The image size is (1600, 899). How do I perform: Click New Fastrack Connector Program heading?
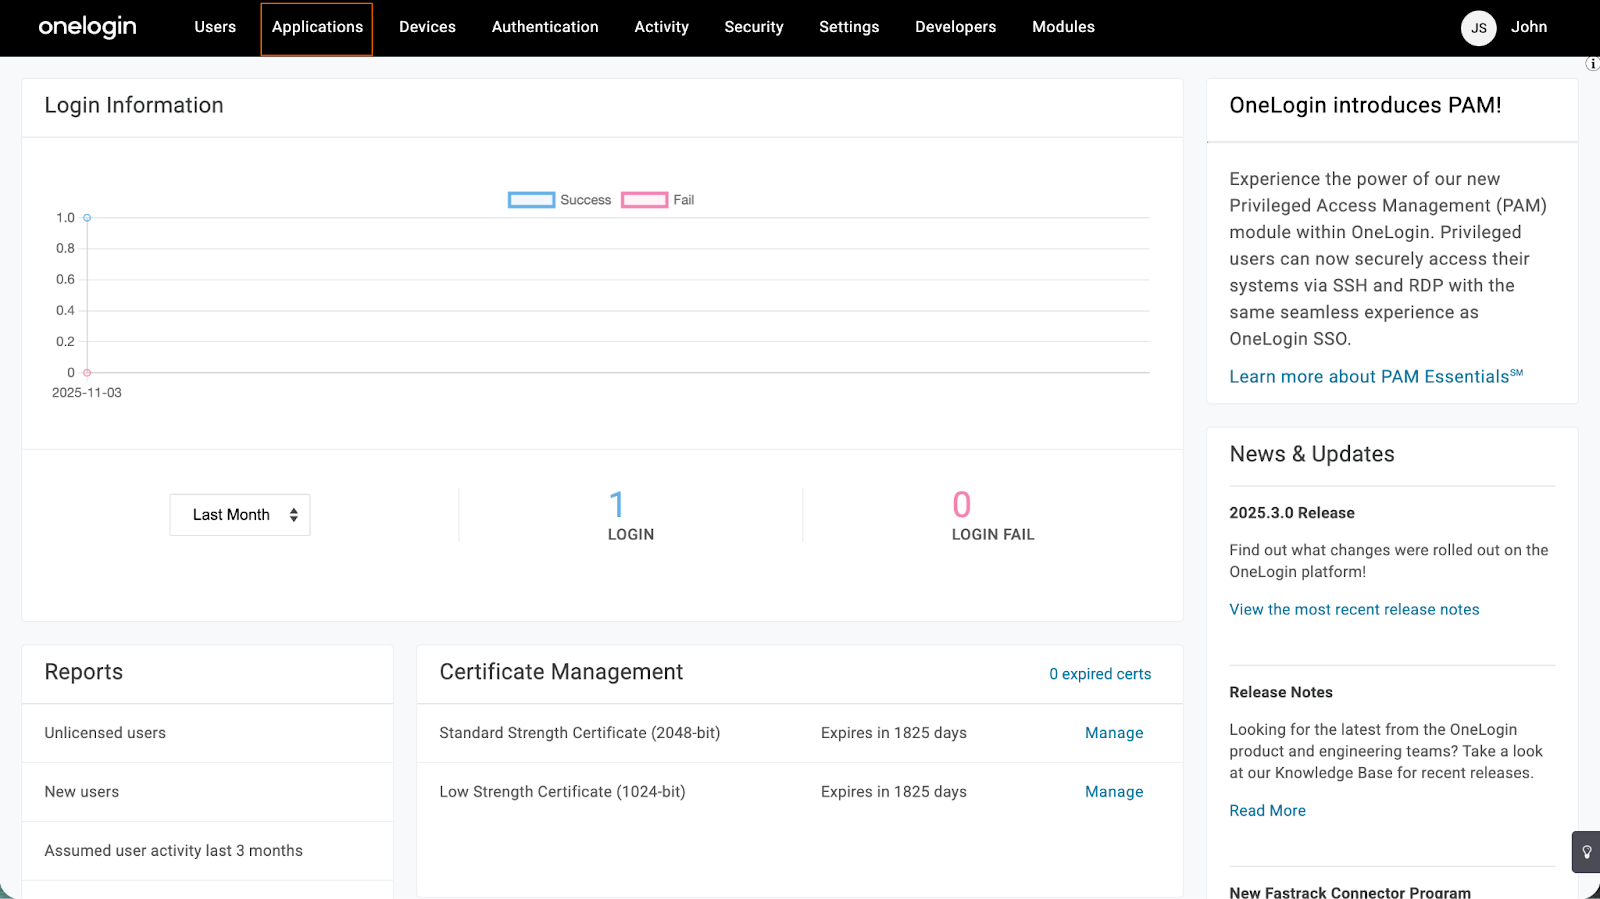1350,893
